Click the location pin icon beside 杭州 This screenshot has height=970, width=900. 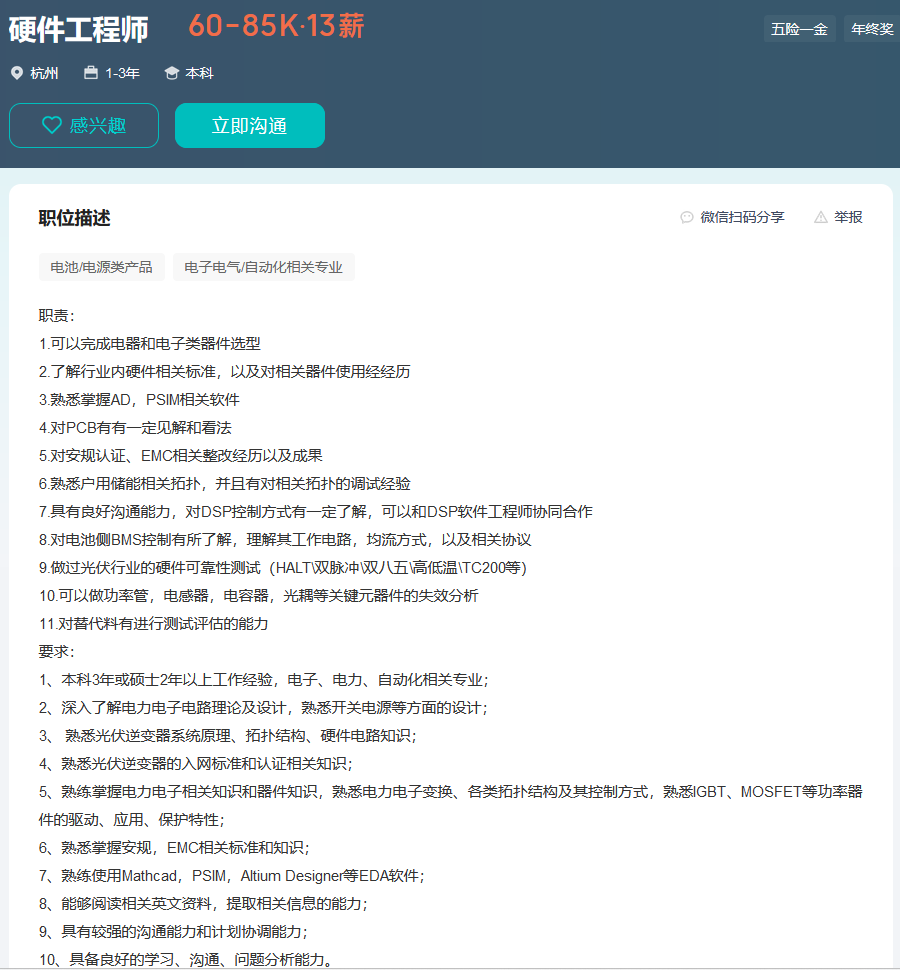16,73
